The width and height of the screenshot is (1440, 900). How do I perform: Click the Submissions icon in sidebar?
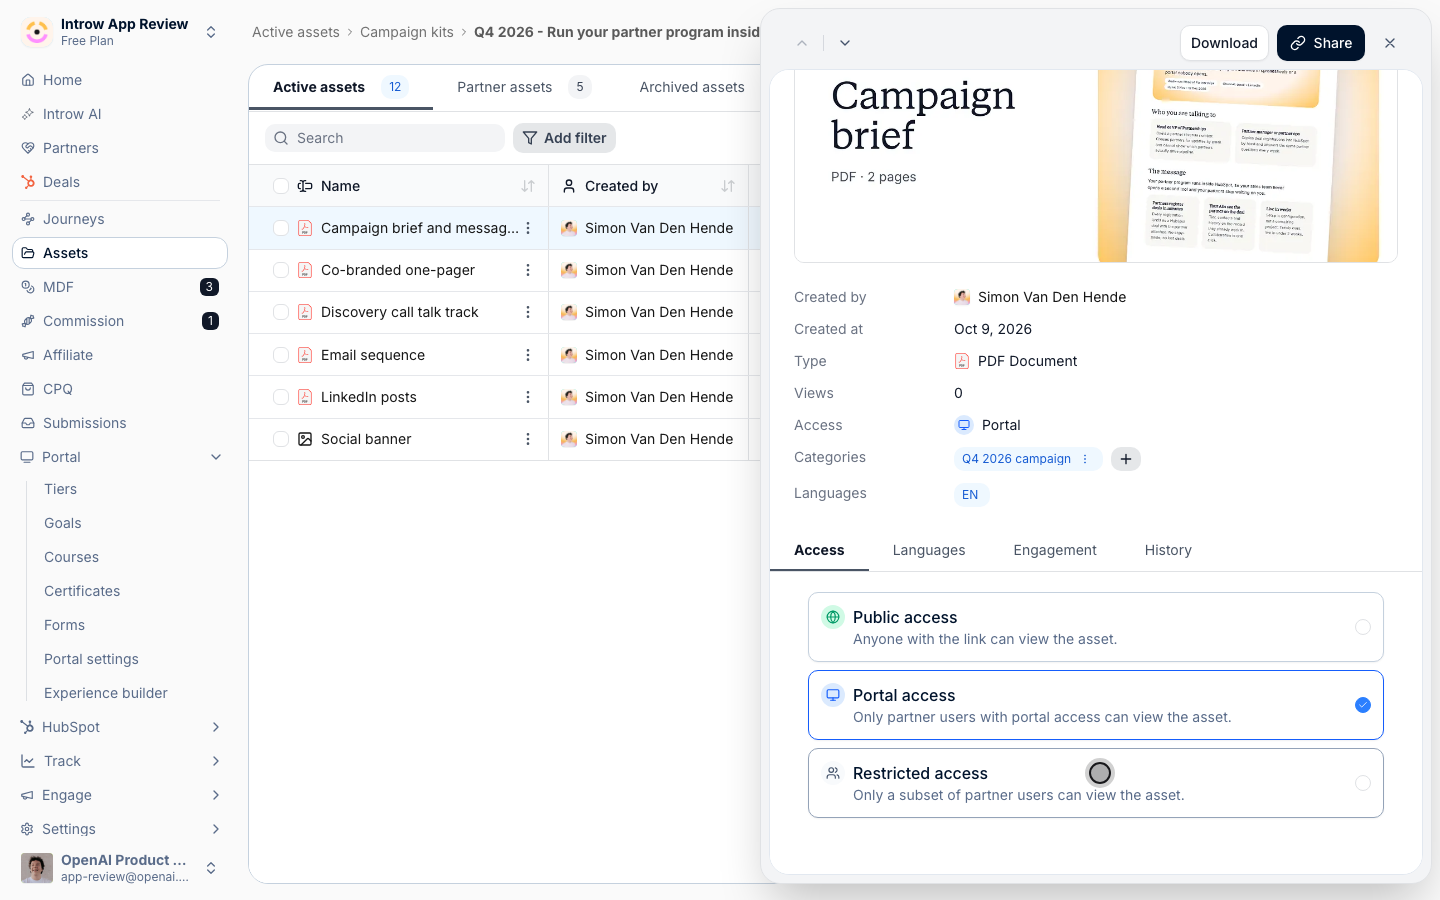point(28,423)
